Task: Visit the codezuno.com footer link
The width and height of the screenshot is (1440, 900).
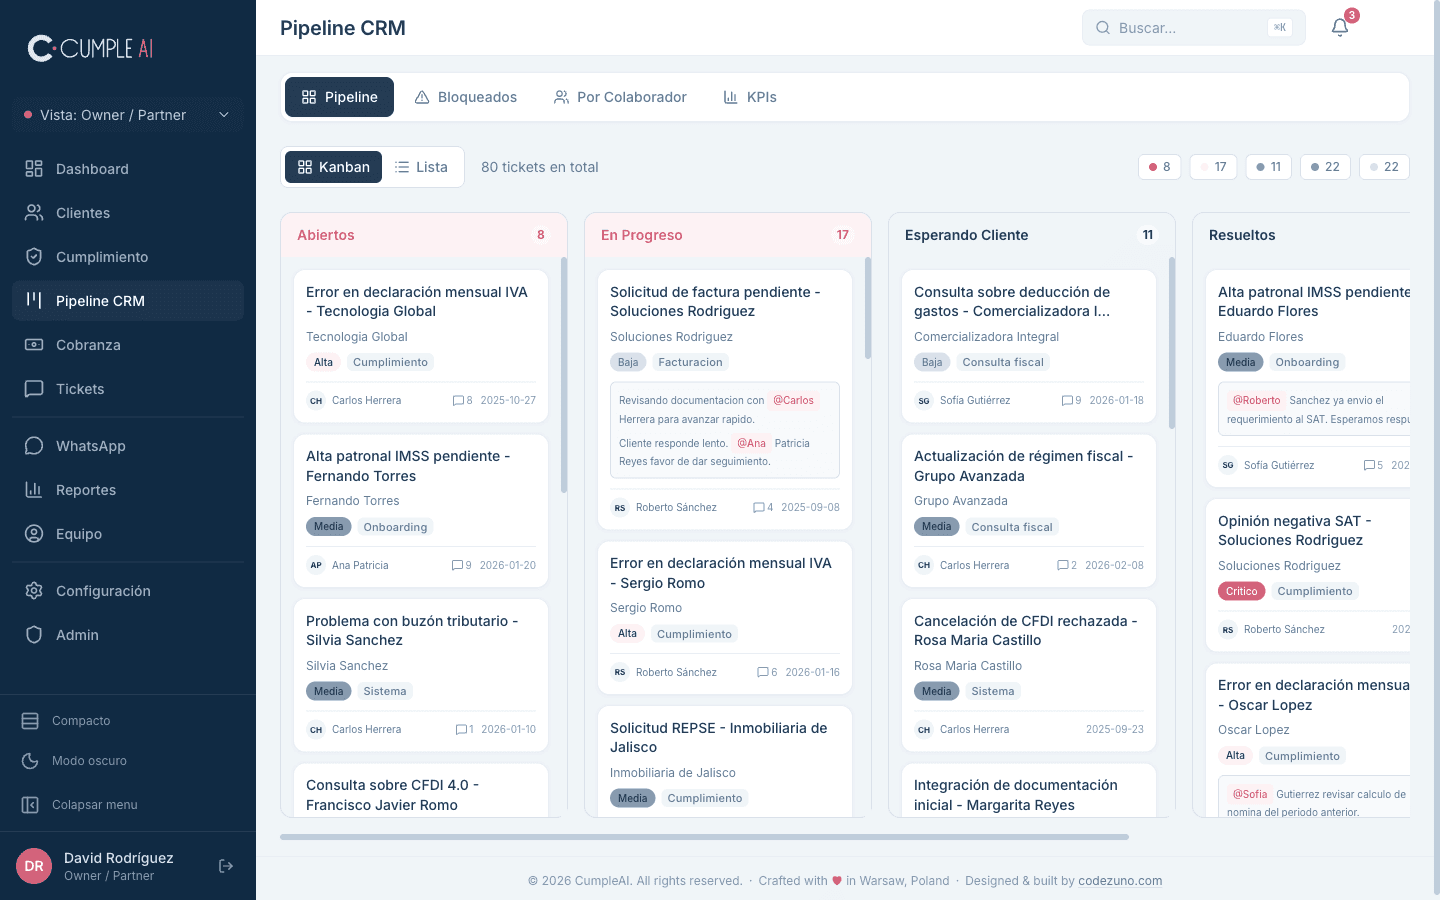Action: pyautogui.click(x=1120, y=880)
